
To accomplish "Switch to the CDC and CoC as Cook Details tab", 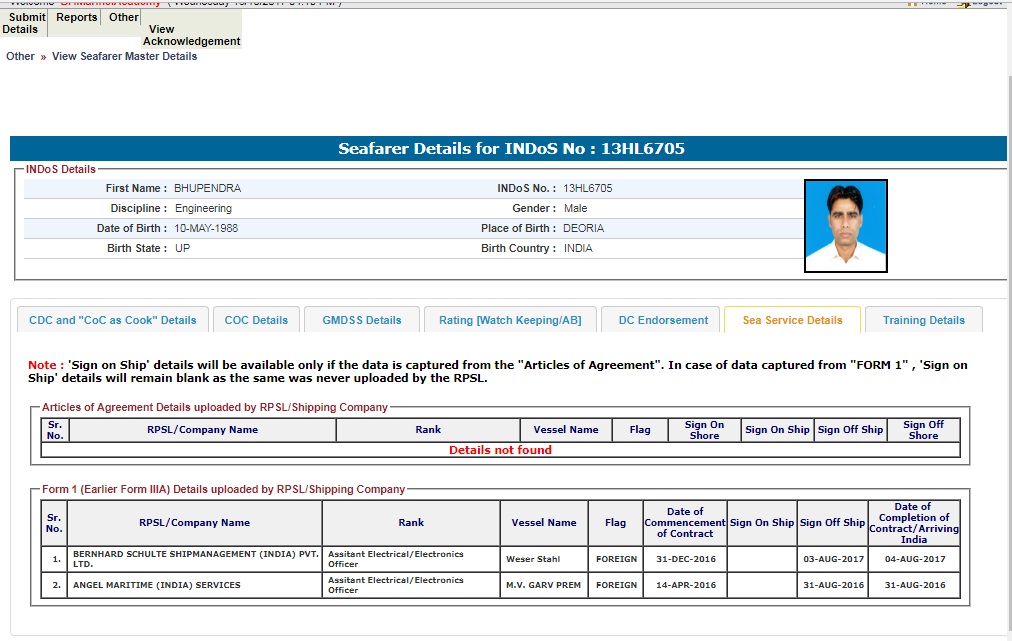I will pyautogui.click(x=113, y=320).
